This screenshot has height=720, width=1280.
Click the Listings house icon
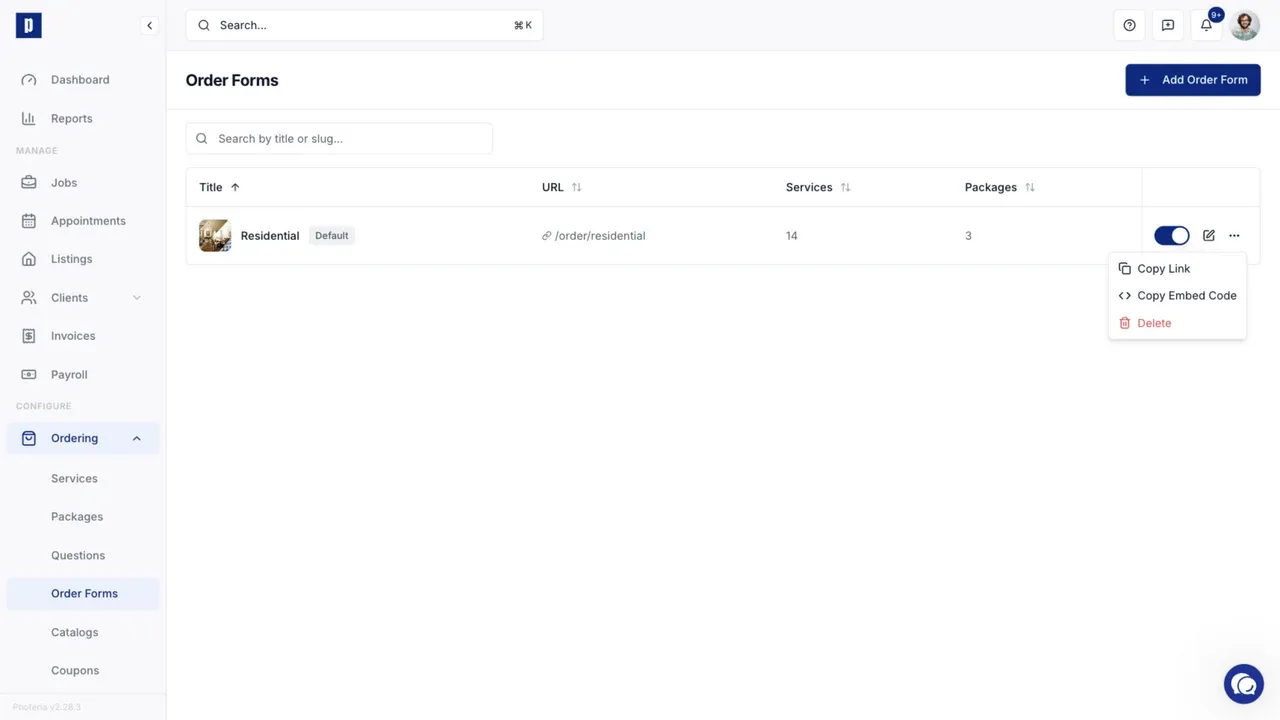[29, 259]
